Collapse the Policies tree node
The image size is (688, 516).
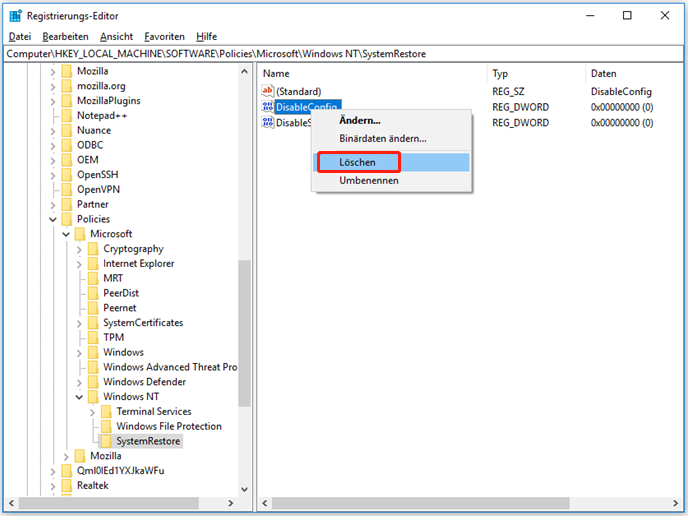click(x=53, y=219)
